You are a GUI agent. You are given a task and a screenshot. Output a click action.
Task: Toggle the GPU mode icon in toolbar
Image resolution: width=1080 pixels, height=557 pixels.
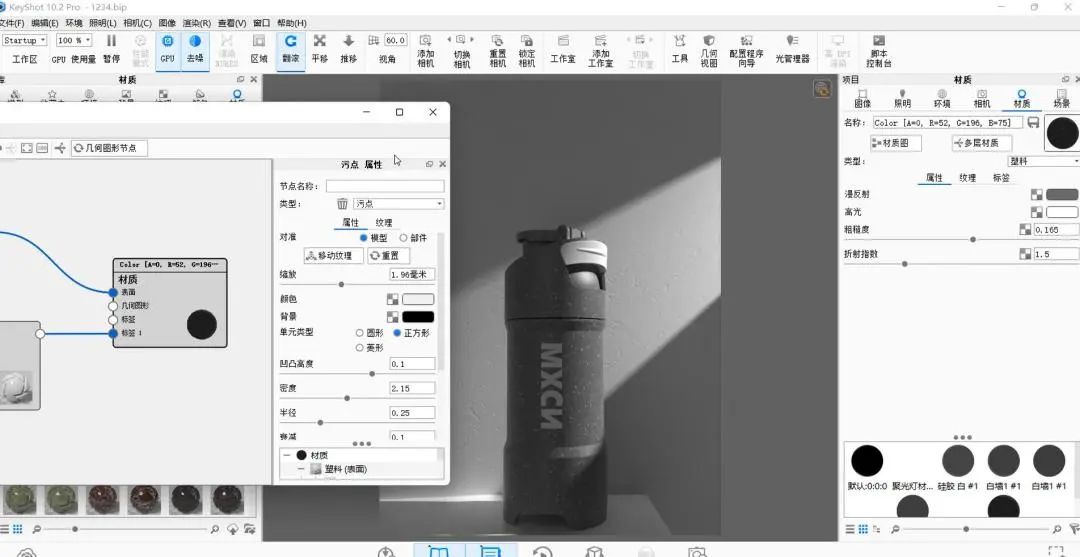167,41
